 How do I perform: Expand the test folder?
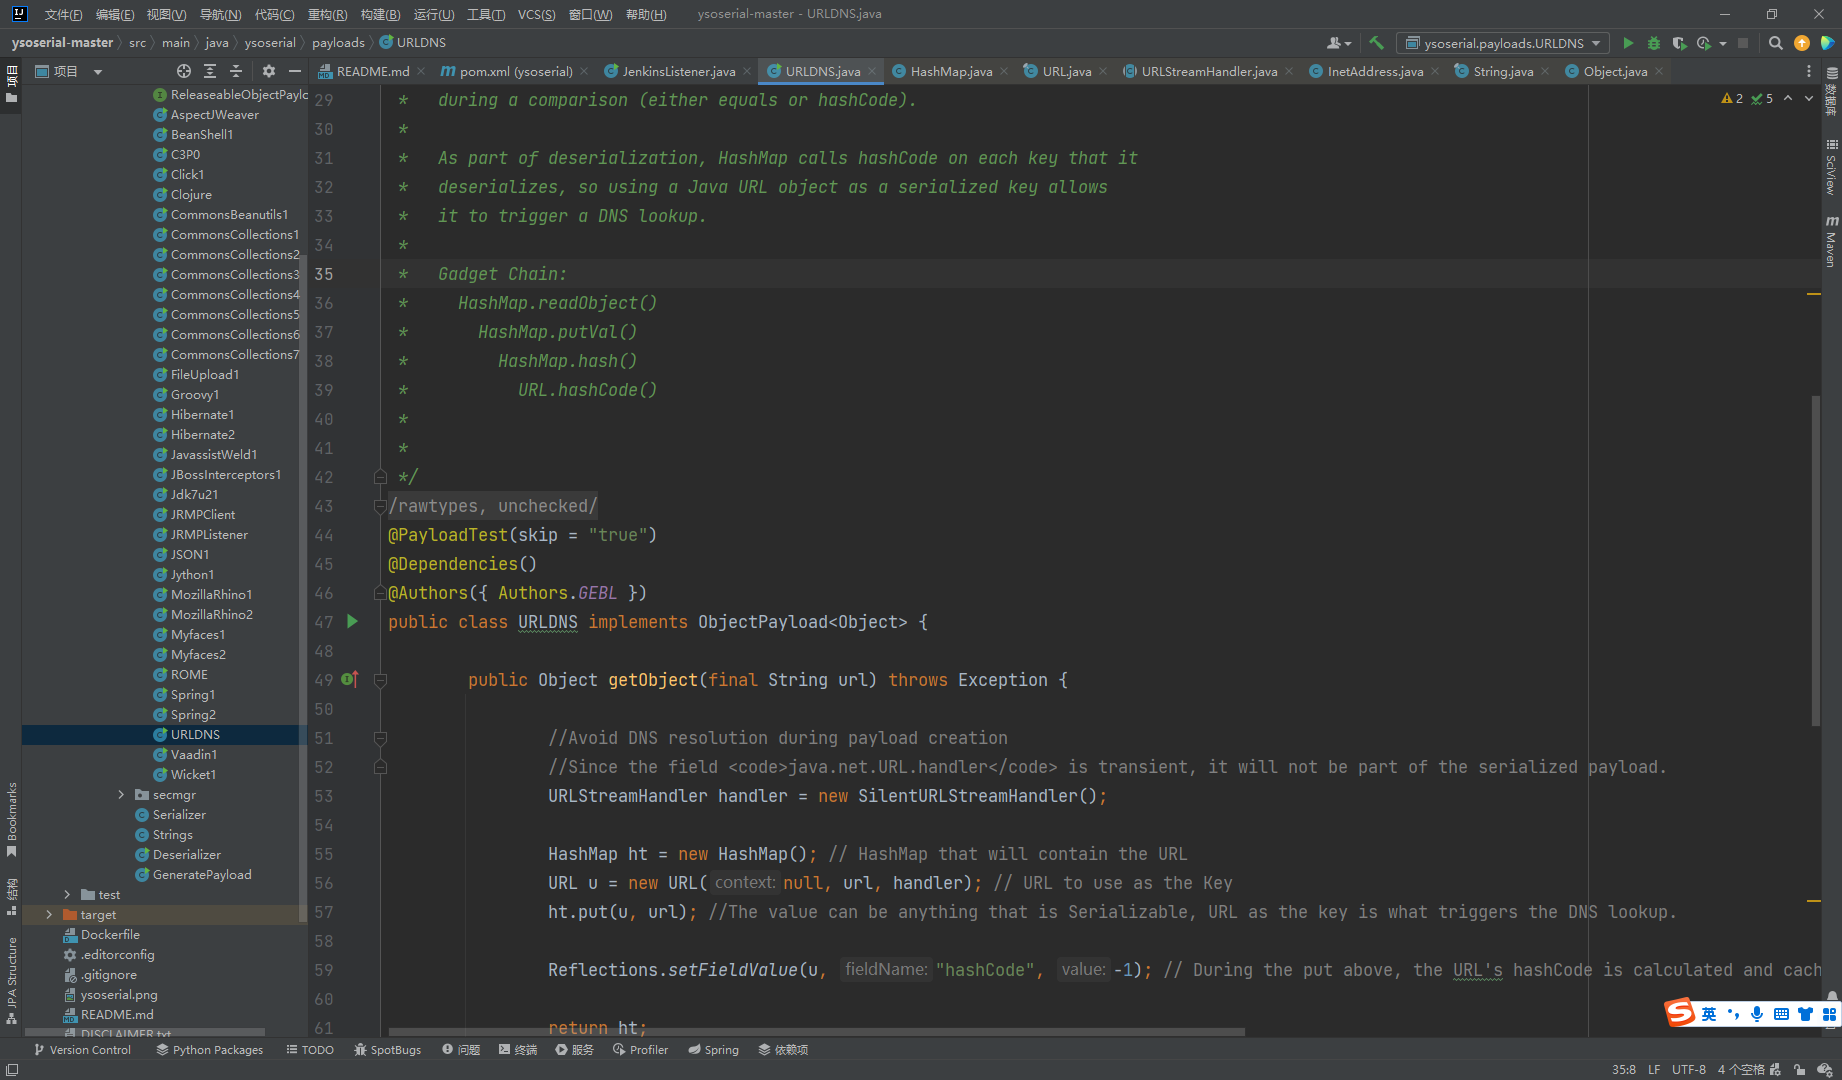point(67,894)
